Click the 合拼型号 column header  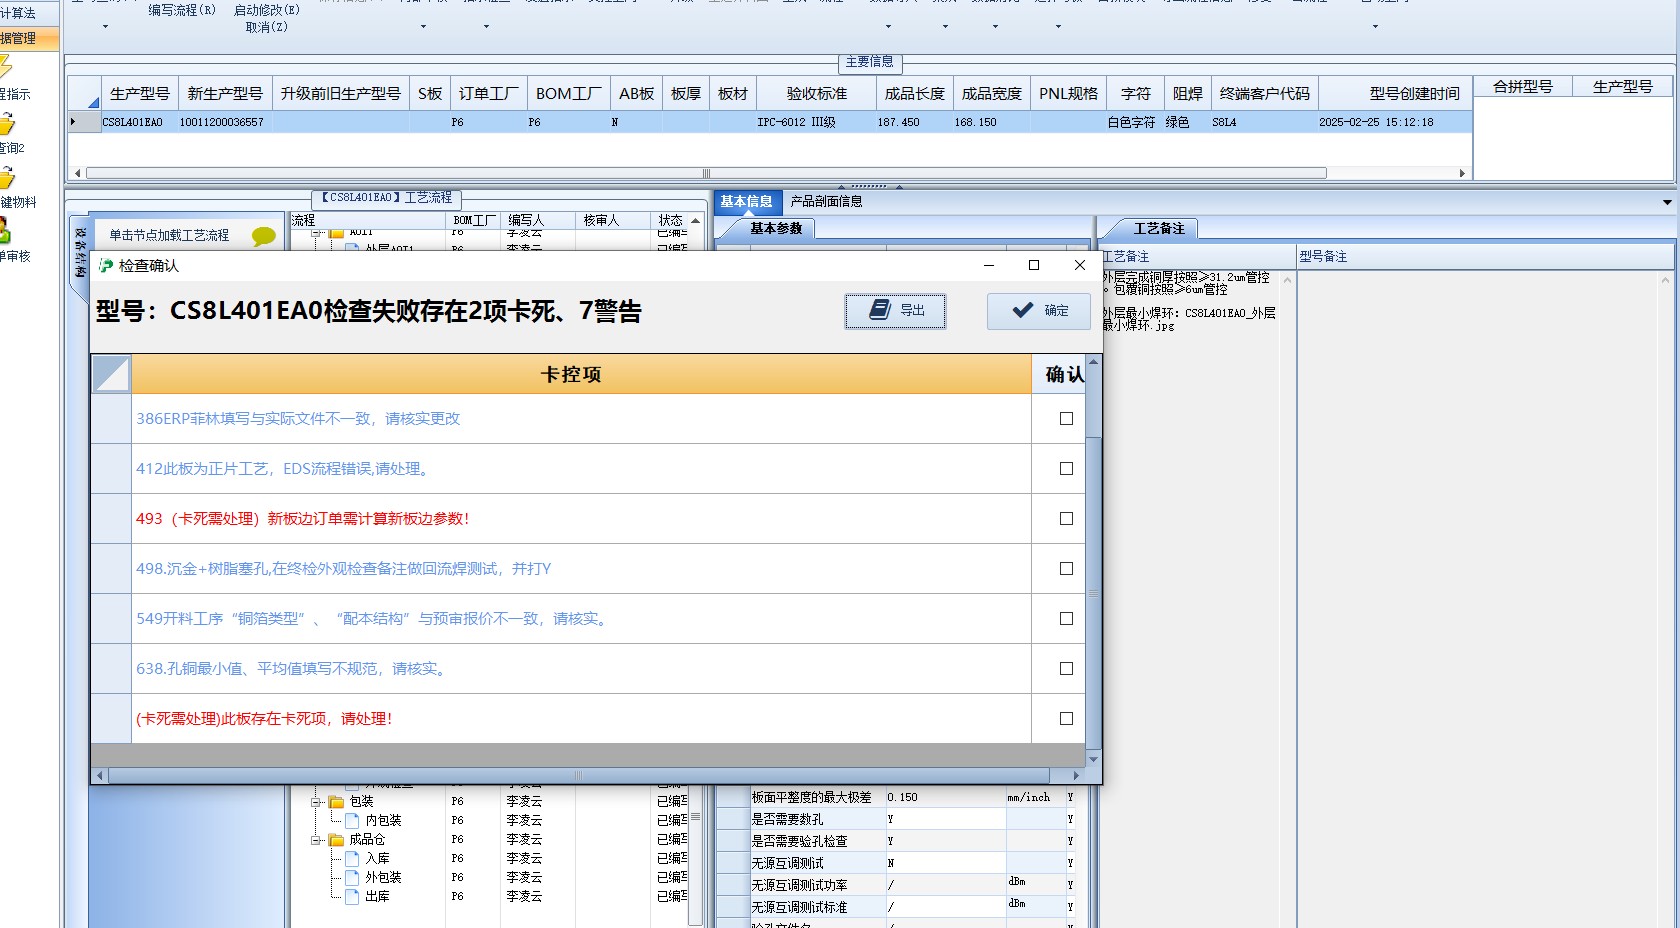tap(1523, 87)
